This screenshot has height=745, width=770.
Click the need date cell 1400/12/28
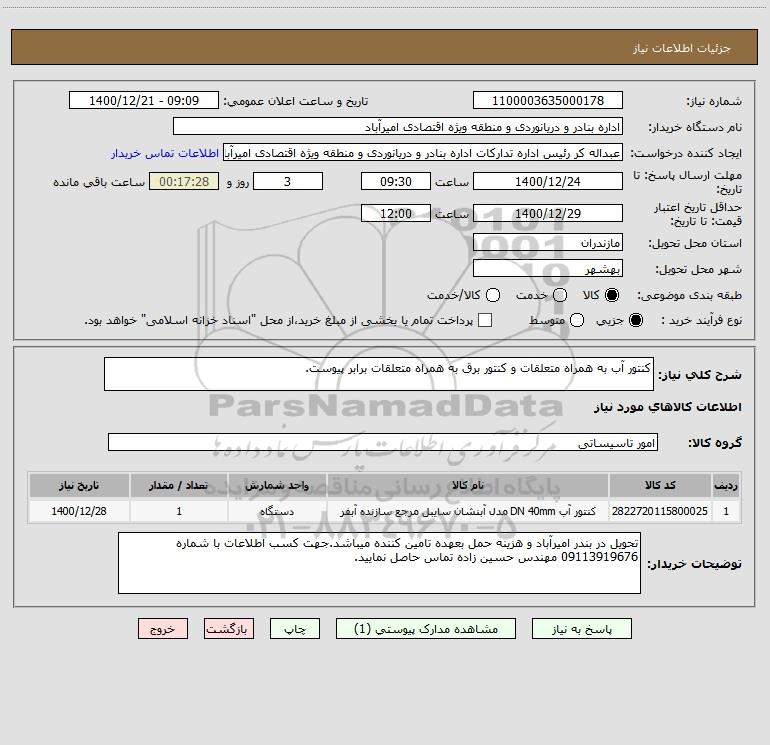(79, 511)
